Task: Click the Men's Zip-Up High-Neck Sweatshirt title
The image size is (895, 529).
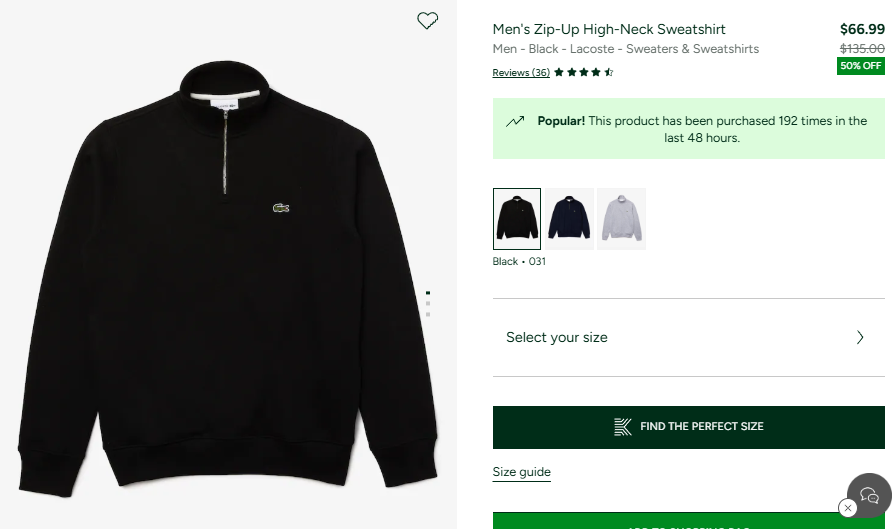Action: click(x=609, y=29)
